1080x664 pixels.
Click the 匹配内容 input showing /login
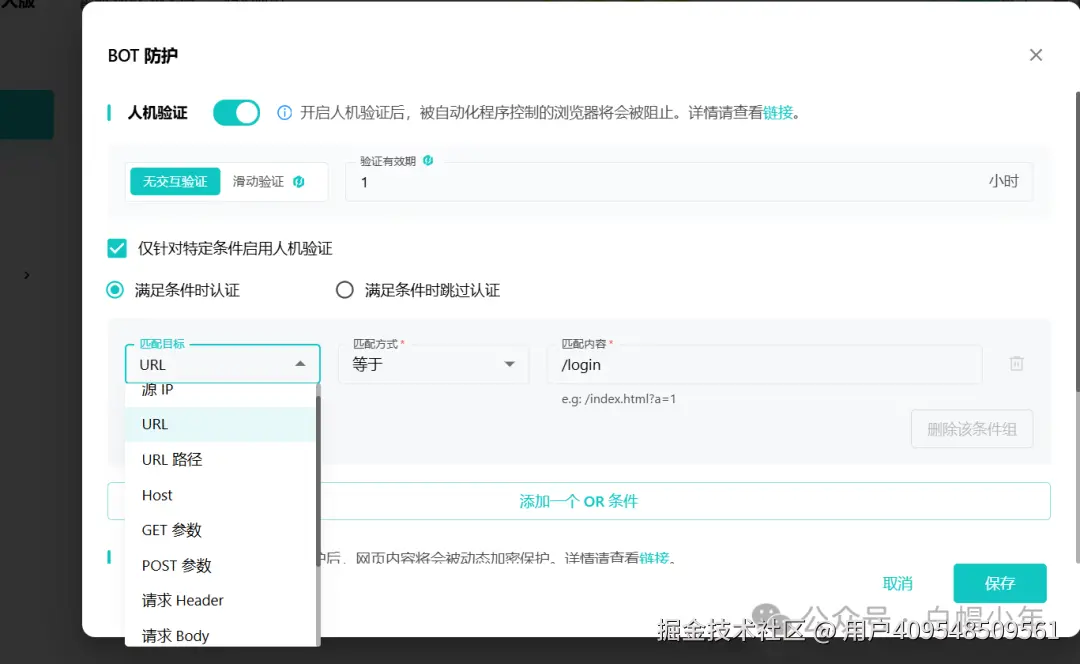765,364
